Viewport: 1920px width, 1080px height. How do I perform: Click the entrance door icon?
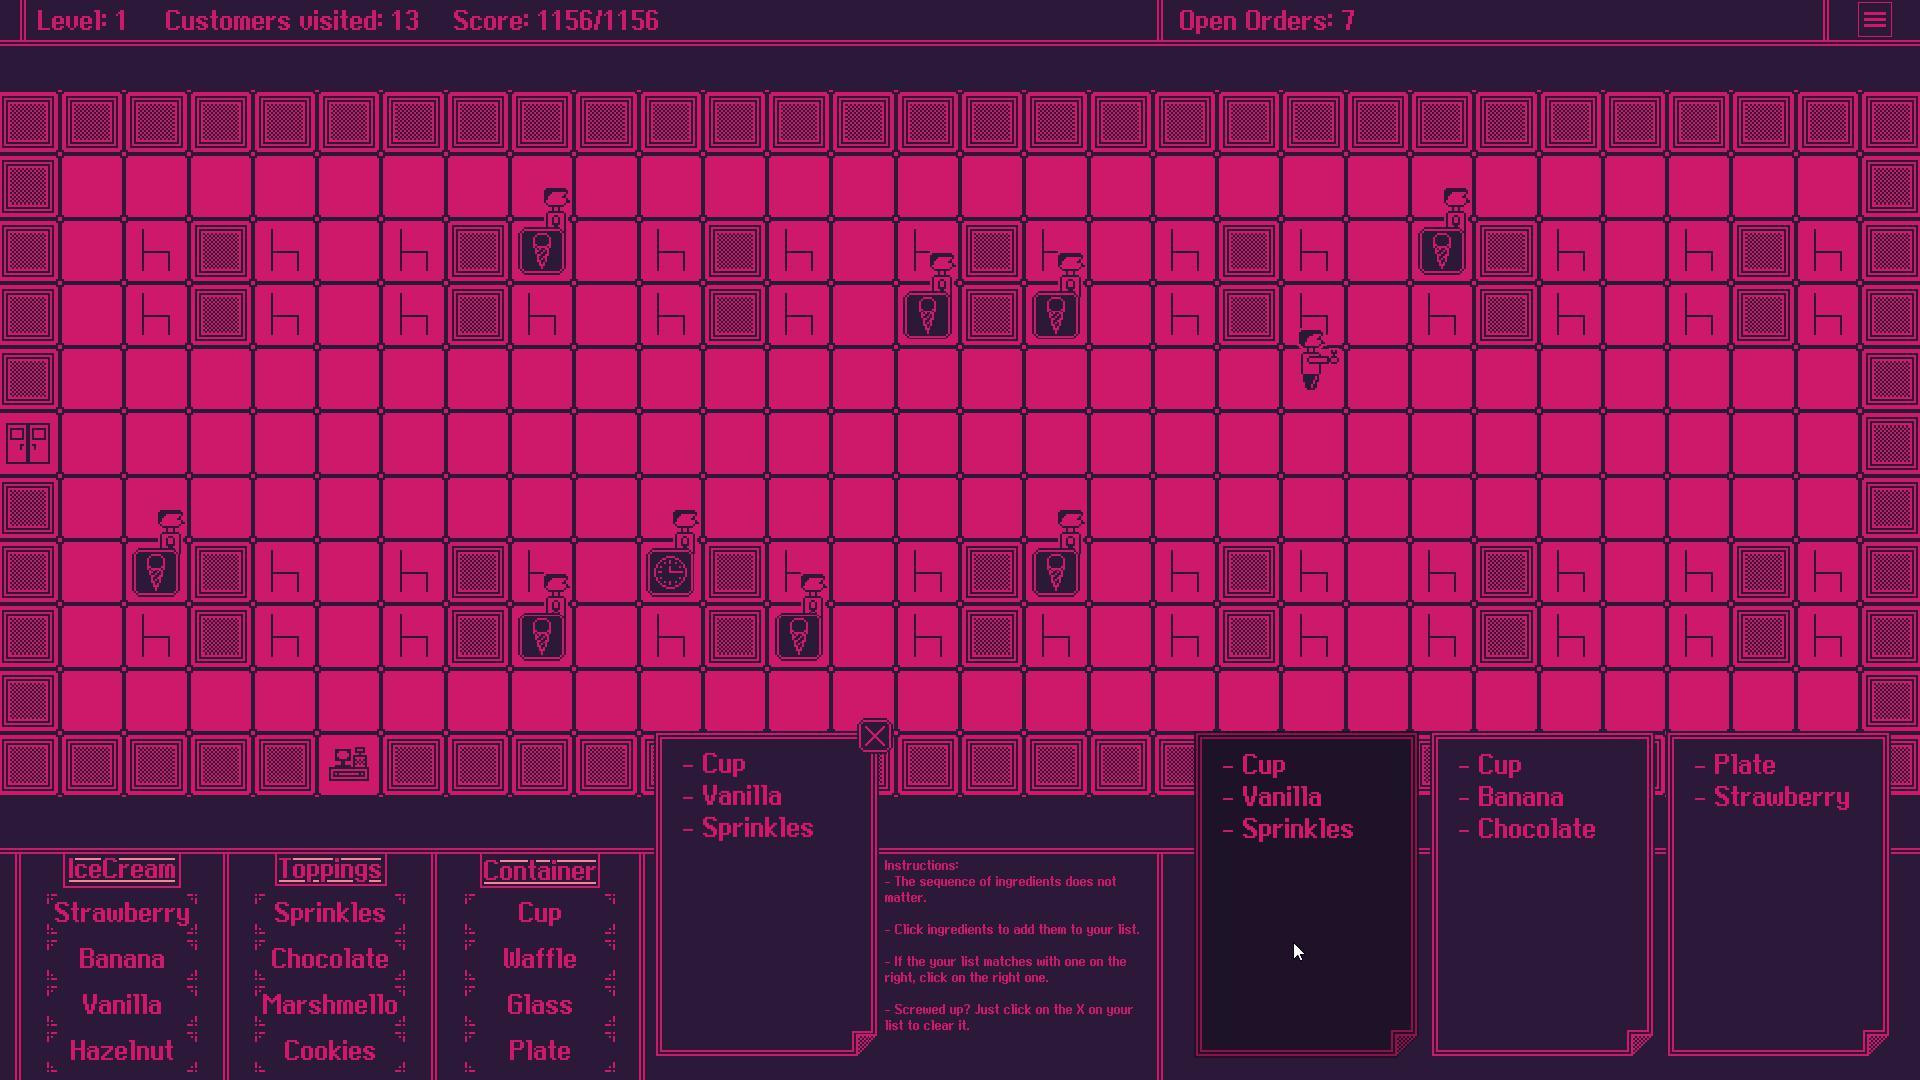[28, 443]
